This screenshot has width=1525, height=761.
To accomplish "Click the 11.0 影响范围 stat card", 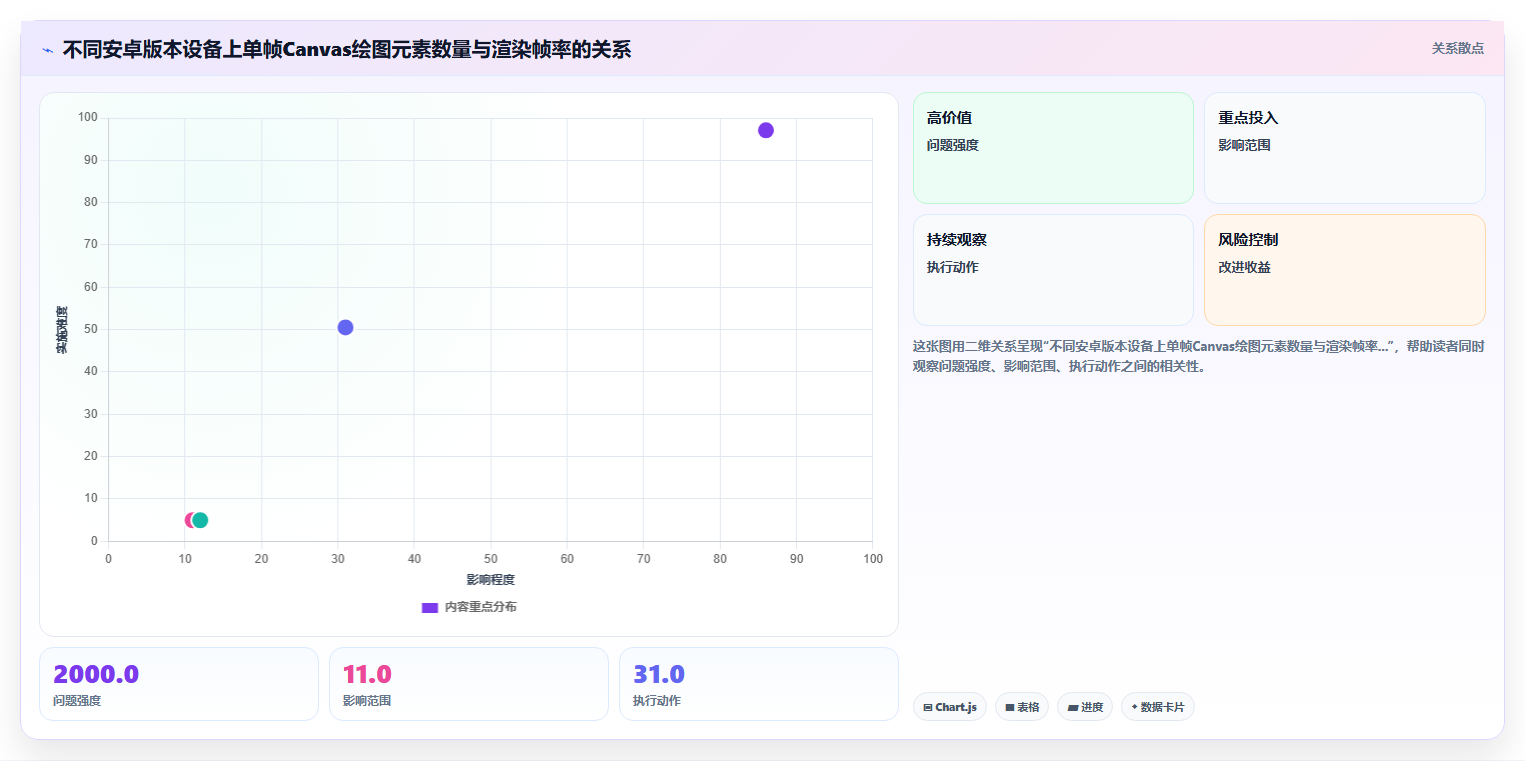I will pos(469,684).
